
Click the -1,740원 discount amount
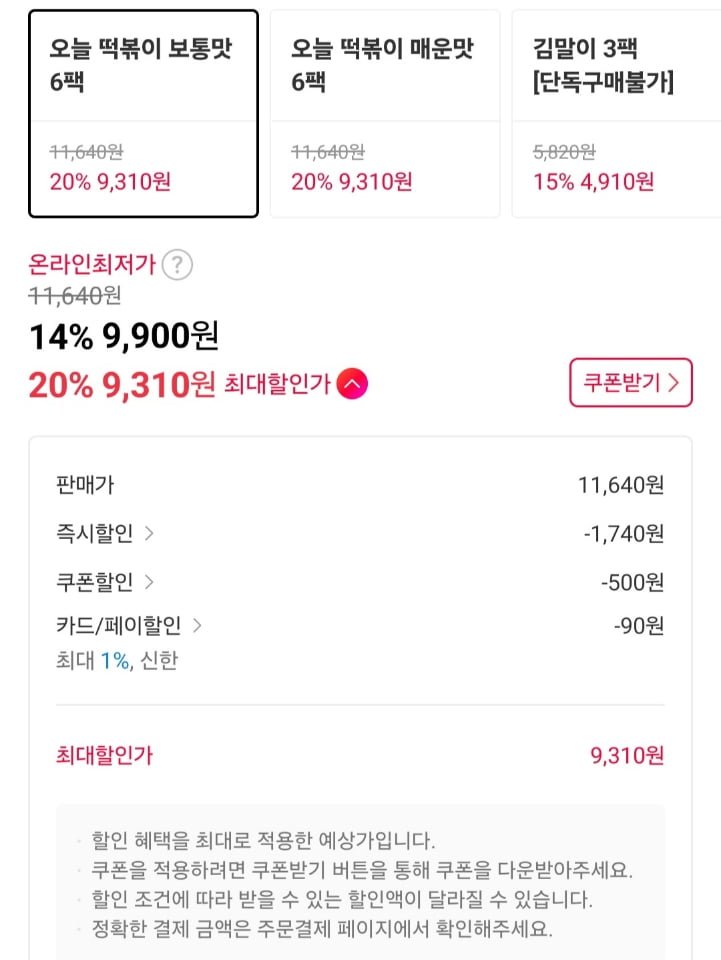tap(623, 534)
